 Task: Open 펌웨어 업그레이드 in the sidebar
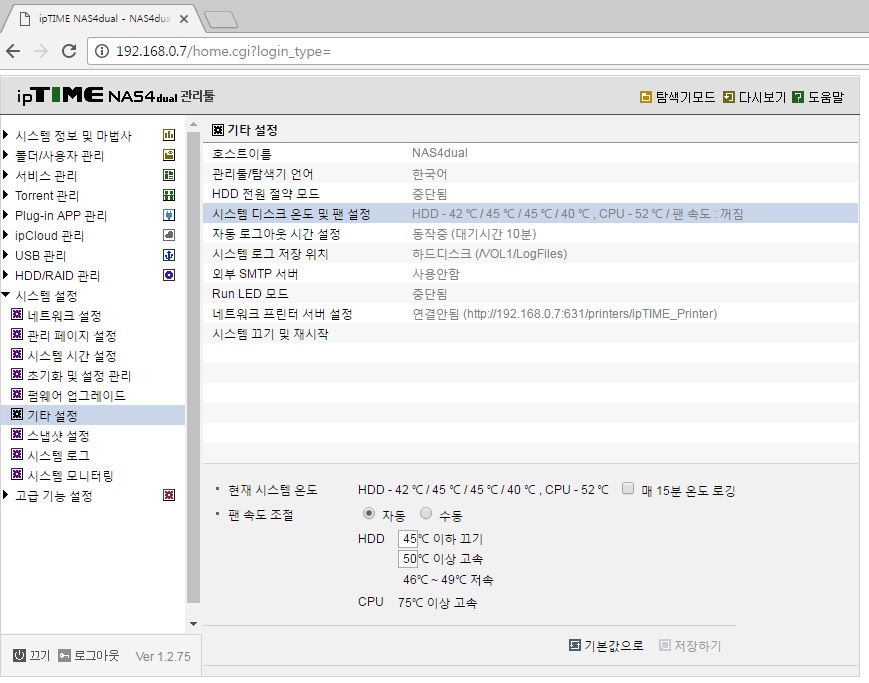click(x=76, y=395)
